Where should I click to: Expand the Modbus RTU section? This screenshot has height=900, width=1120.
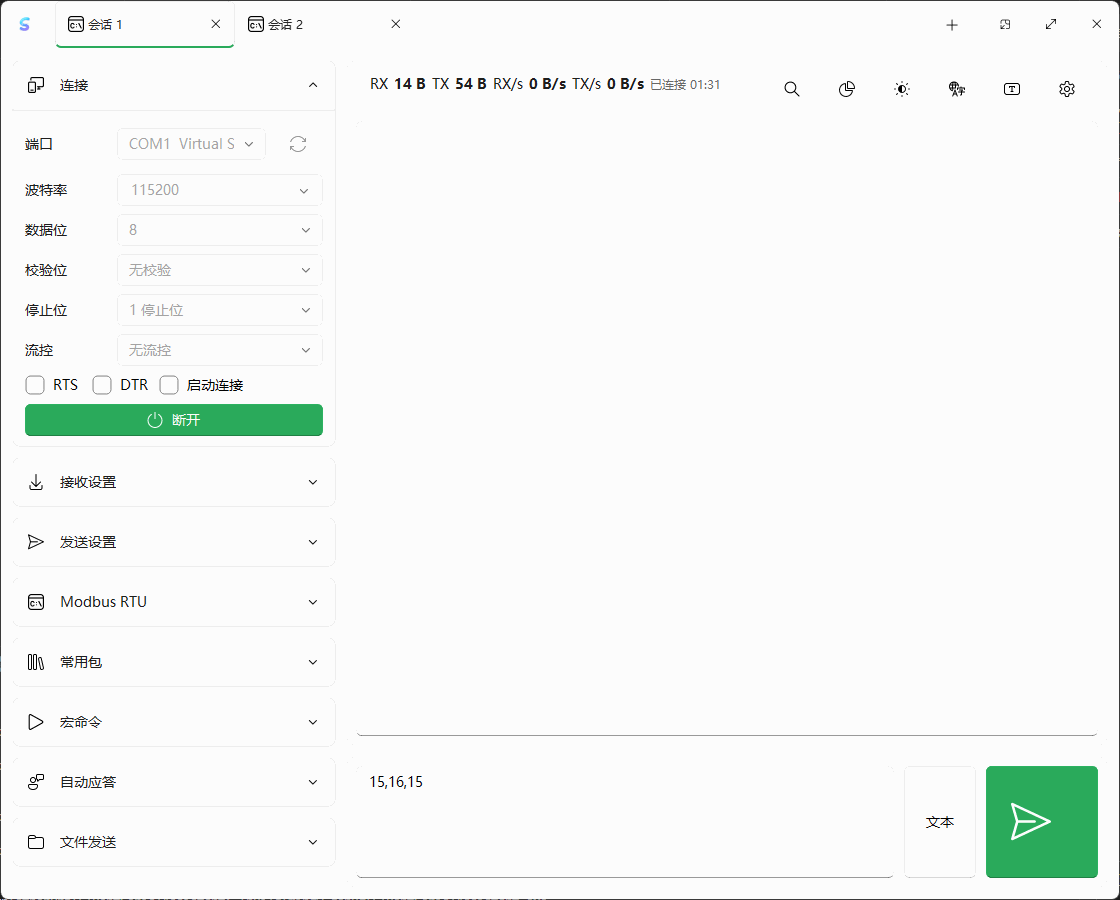click(174, 602)
